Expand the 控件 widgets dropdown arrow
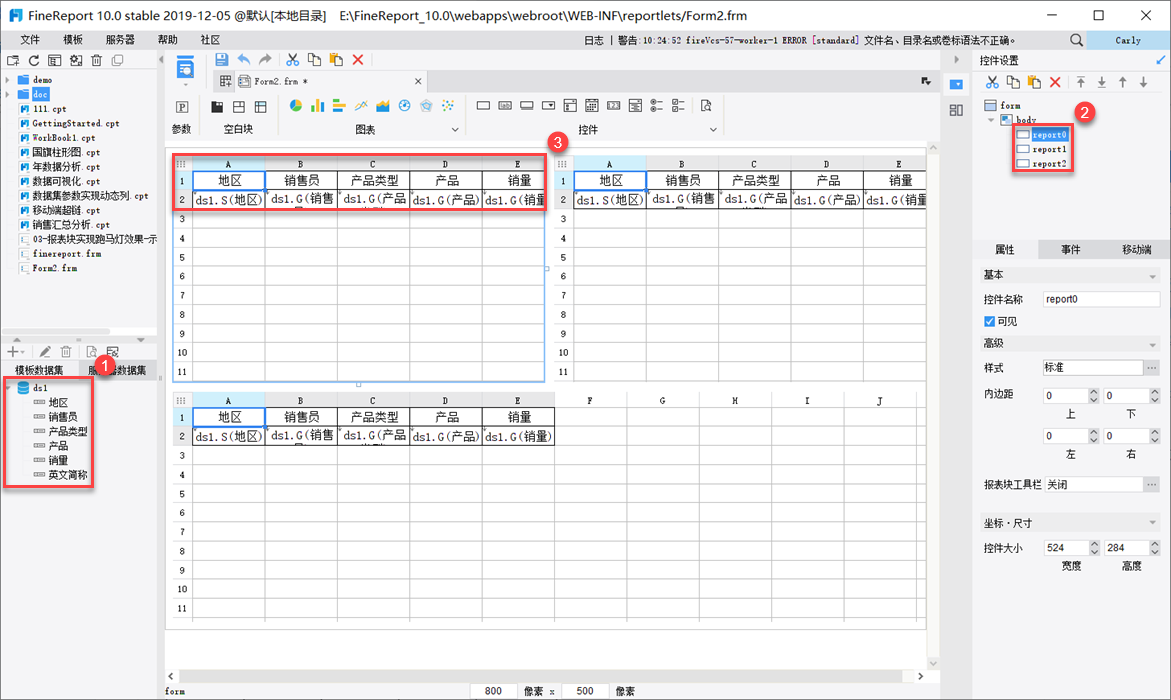 pyautogui.click(x=712, y=129)
